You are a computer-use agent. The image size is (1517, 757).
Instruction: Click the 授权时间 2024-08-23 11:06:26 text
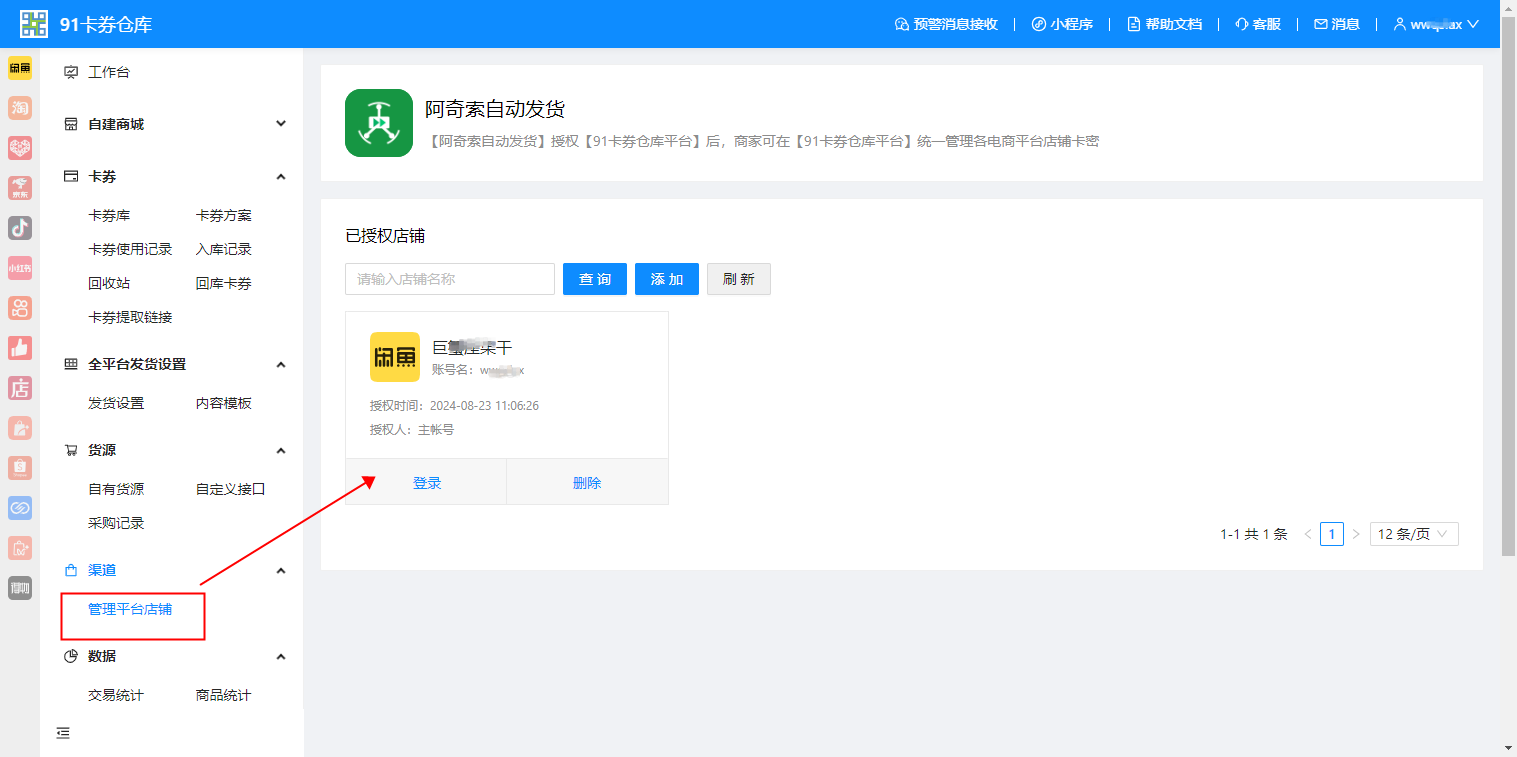pyautogui.click(x=454, y=406)
